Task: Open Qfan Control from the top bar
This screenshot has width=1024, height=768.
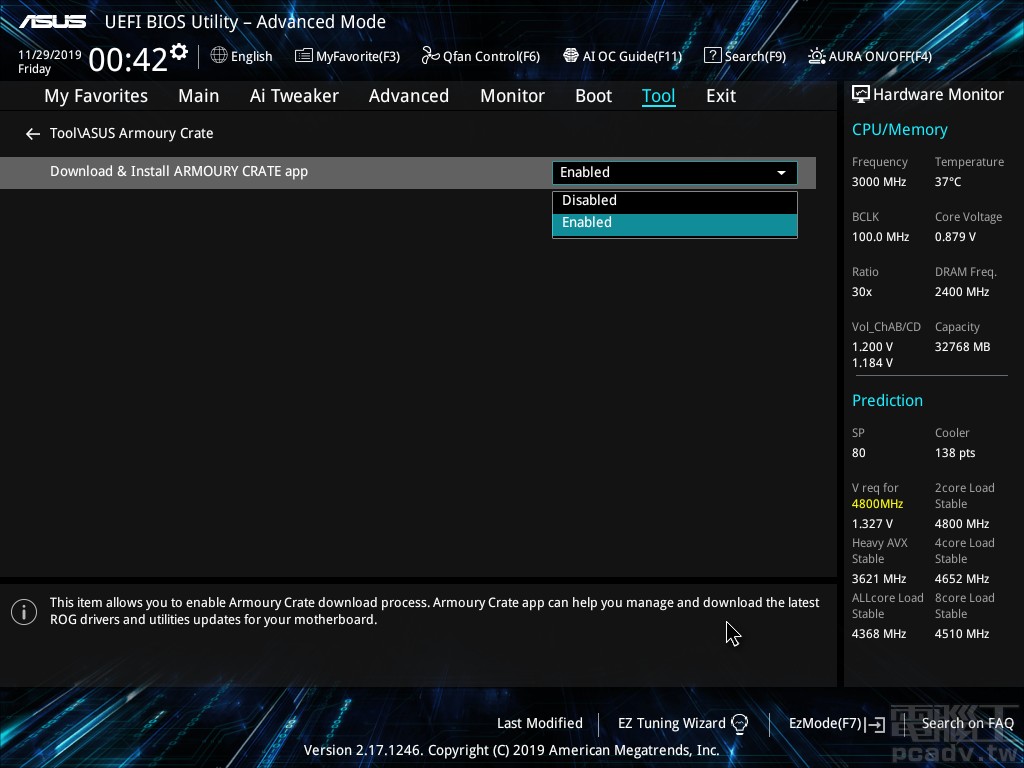Action: tap(480, 56)
